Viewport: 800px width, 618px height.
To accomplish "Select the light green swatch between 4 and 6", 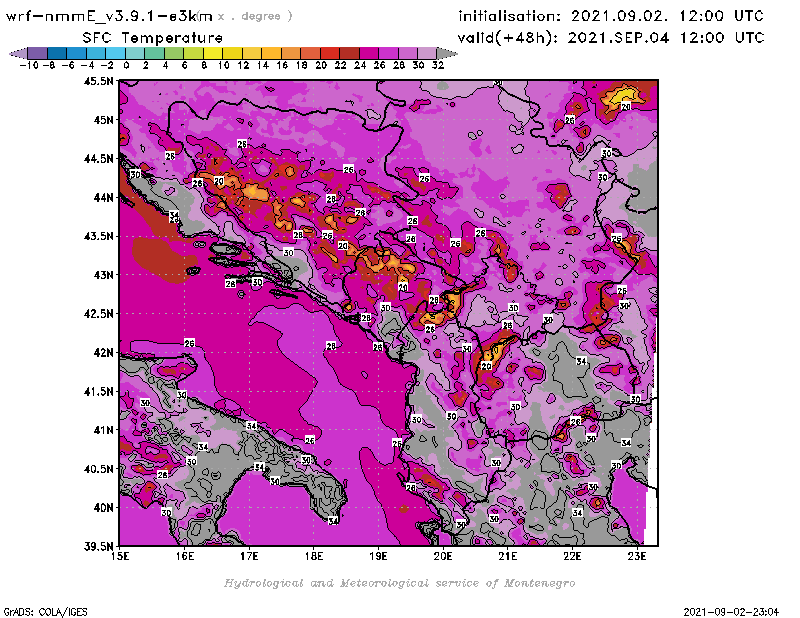I will click(x=173, y=53).
